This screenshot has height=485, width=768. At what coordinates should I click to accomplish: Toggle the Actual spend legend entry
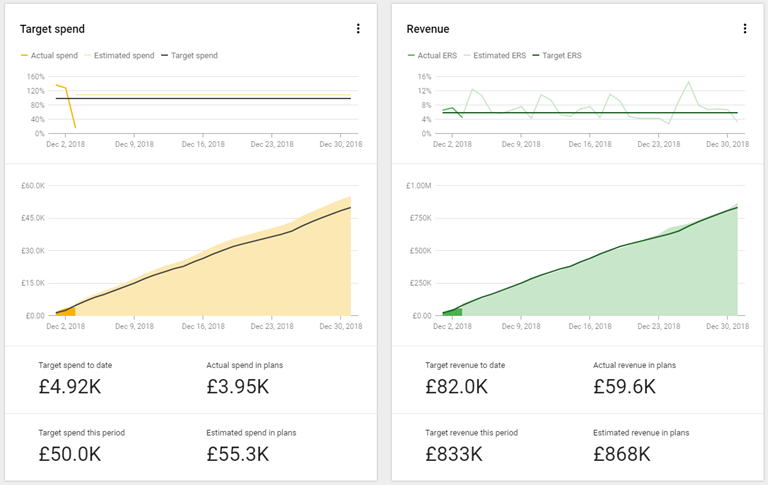click(49, 55)
